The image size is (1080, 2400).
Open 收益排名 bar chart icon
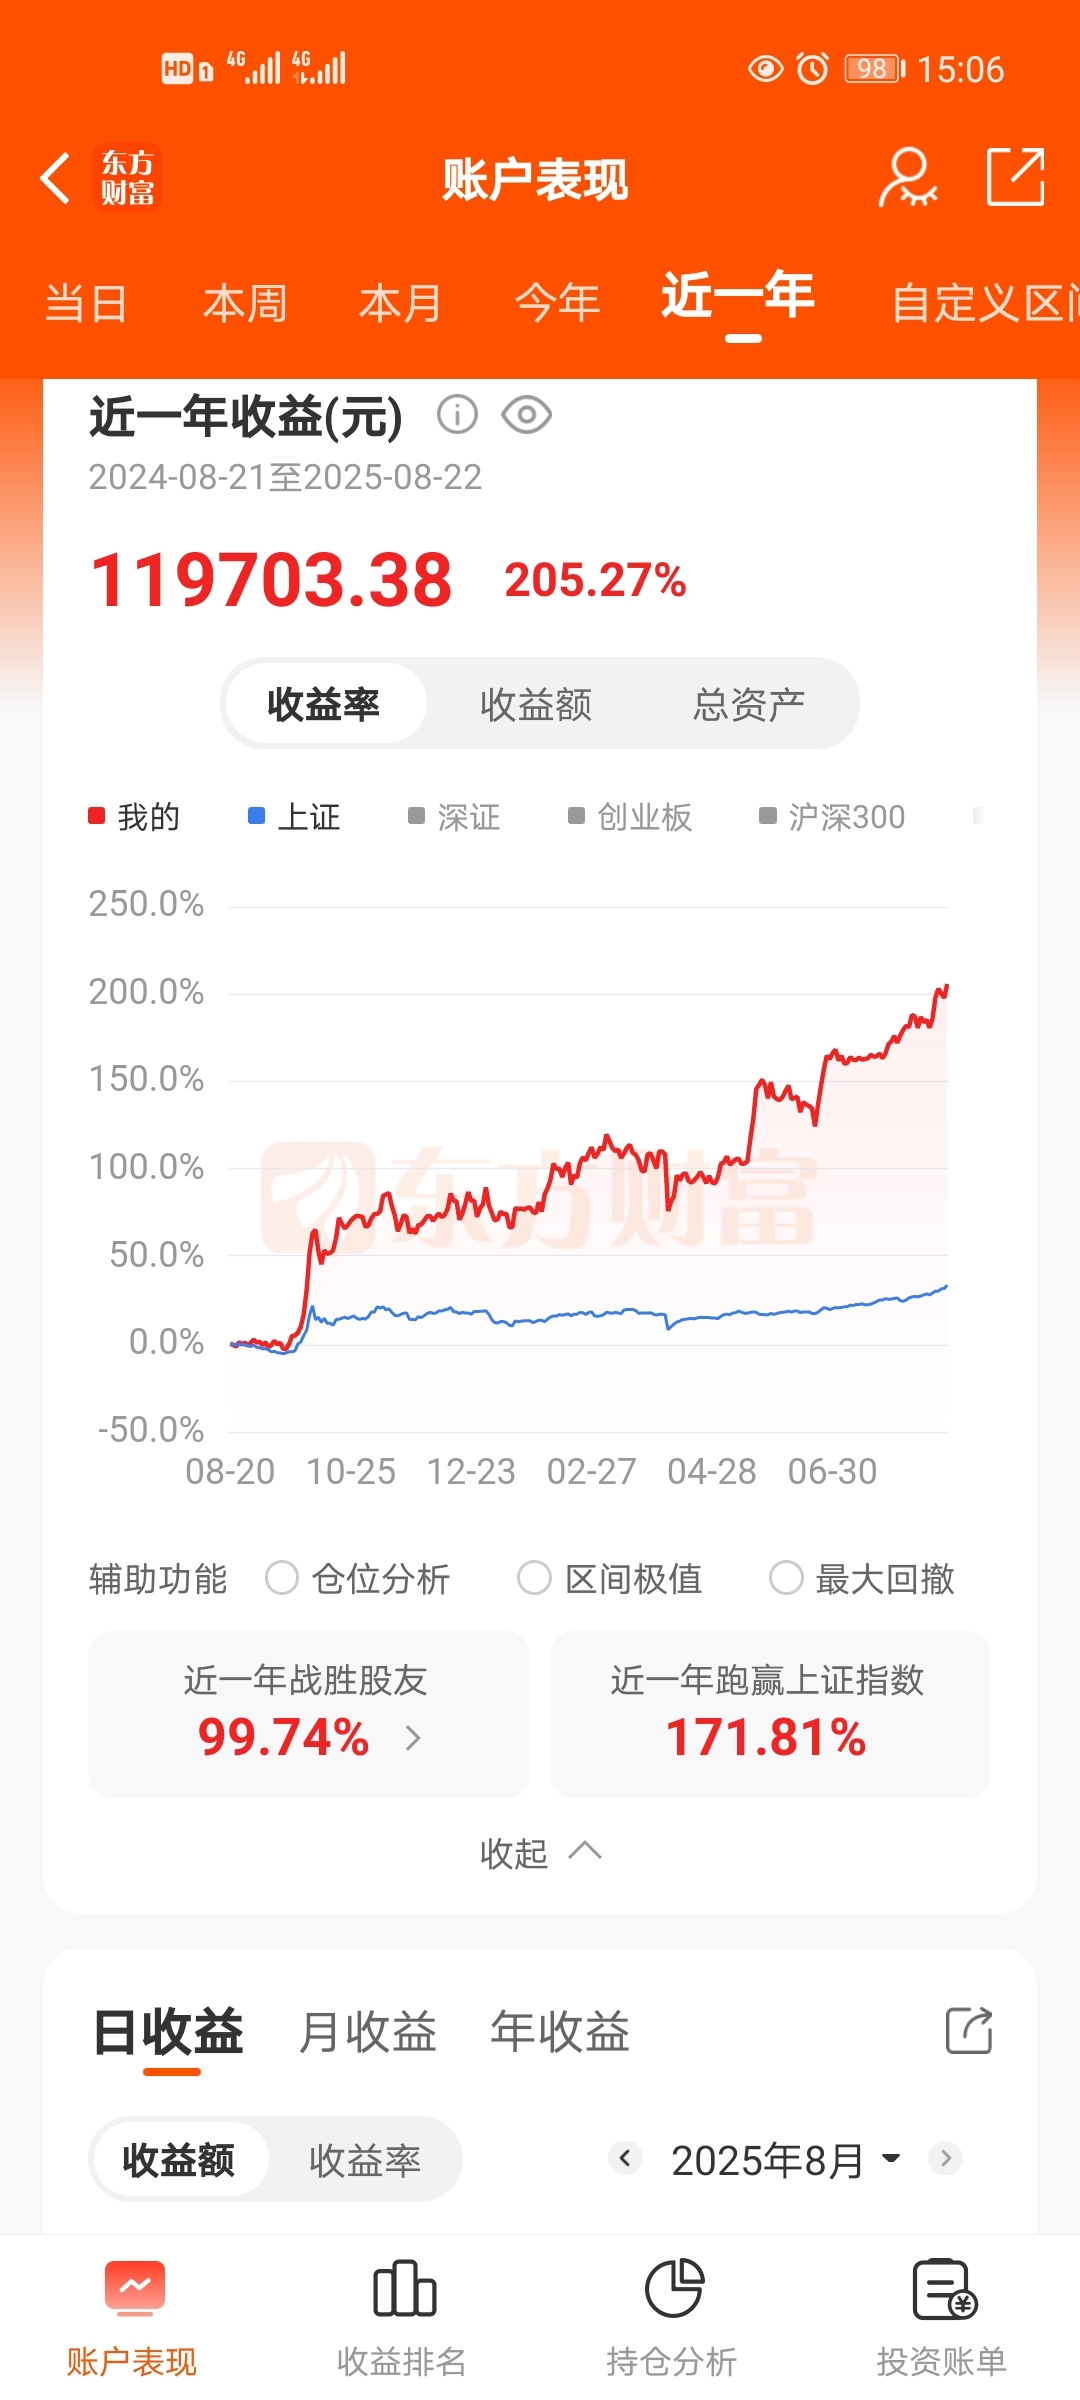404,2288
